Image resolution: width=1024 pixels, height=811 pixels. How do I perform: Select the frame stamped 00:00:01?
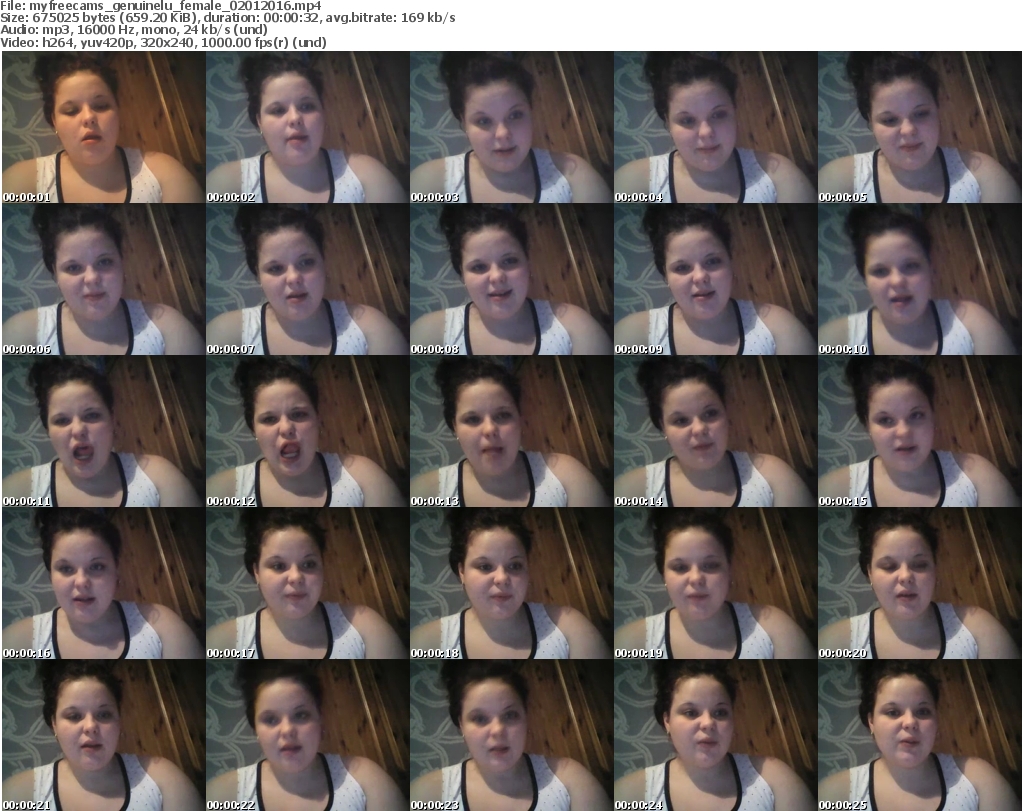coord(103,127)
